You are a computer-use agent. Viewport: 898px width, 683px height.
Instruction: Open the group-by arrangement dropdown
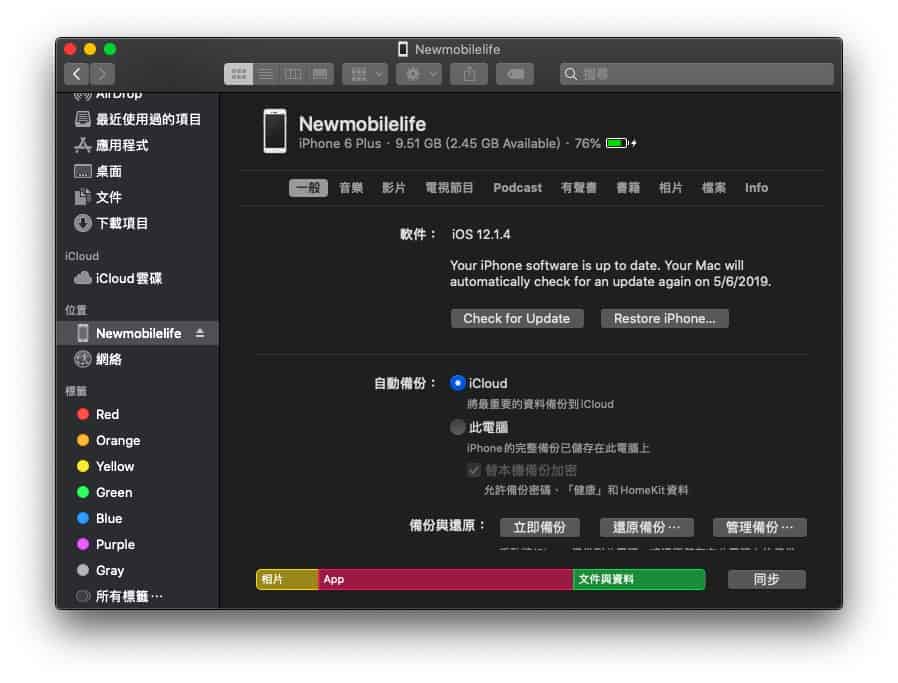[x=365, y=74]
